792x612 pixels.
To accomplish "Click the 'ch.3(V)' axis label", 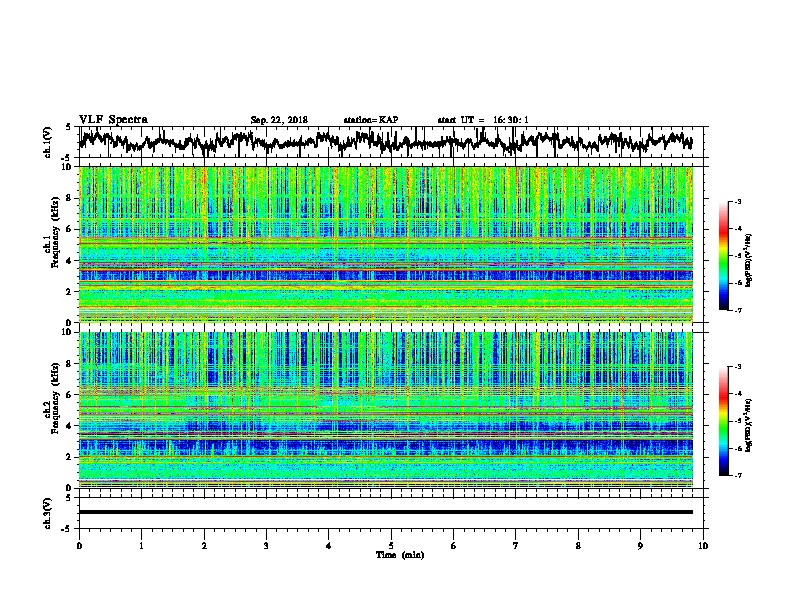I will pos(47,513).
